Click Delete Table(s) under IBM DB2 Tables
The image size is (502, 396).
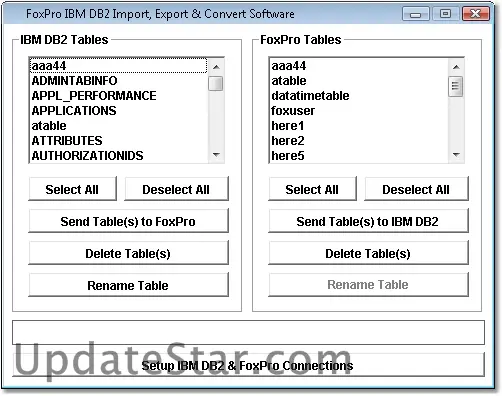click(x=128, y=253)
